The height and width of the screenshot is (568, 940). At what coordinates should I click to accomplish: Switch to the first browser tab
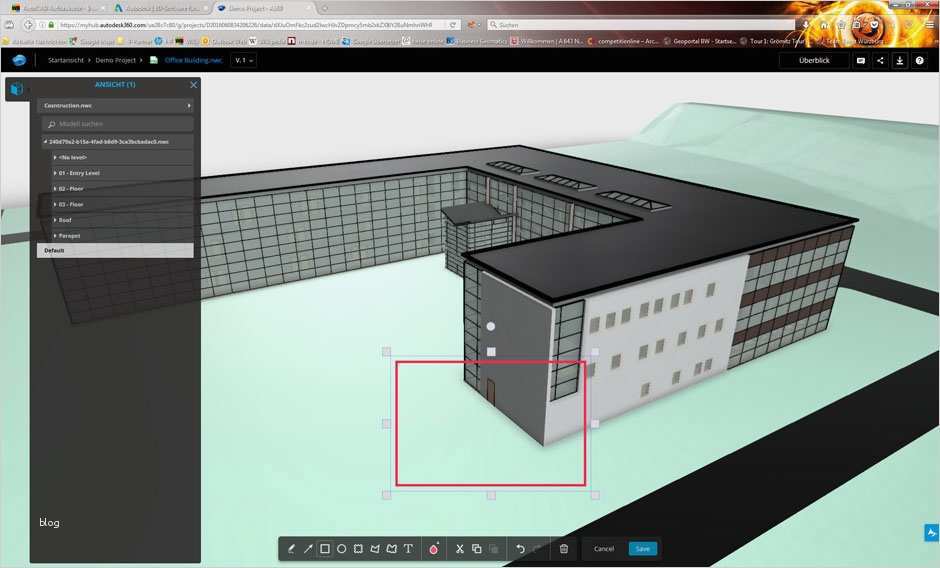pyautogui.click(x=57, y=8)
